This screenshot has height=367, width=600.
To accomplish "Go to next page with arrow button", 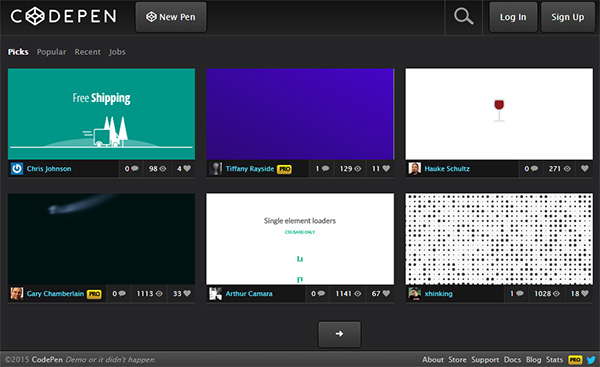I will click(x=339, y=334).
